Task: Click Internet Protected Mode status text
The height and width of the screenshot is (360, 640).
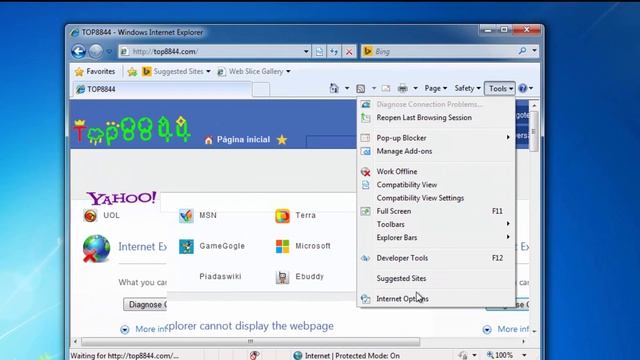Action: (x=352, y=356)
